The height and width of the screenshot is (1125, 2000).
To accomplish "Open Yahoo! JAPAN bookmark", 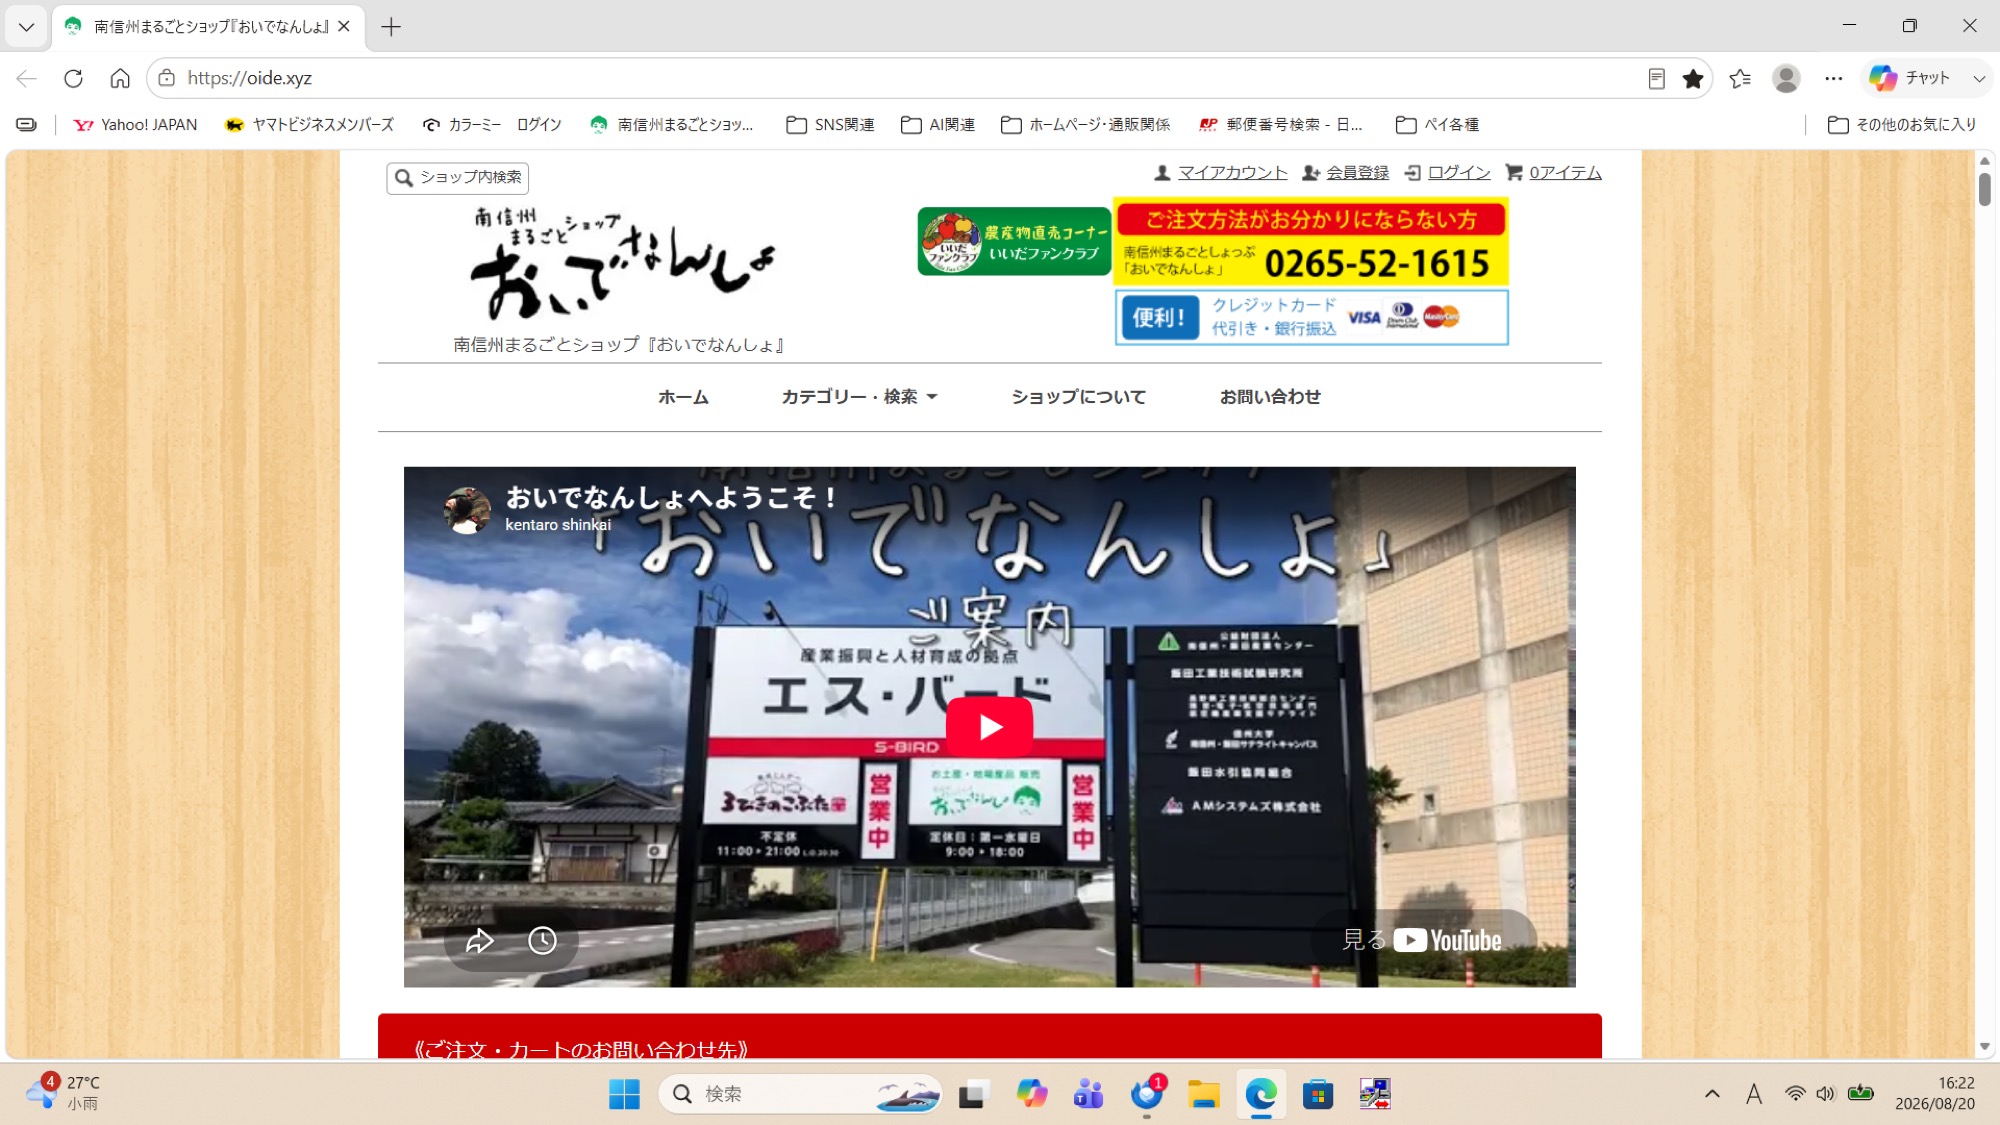I will click(135, 125).
